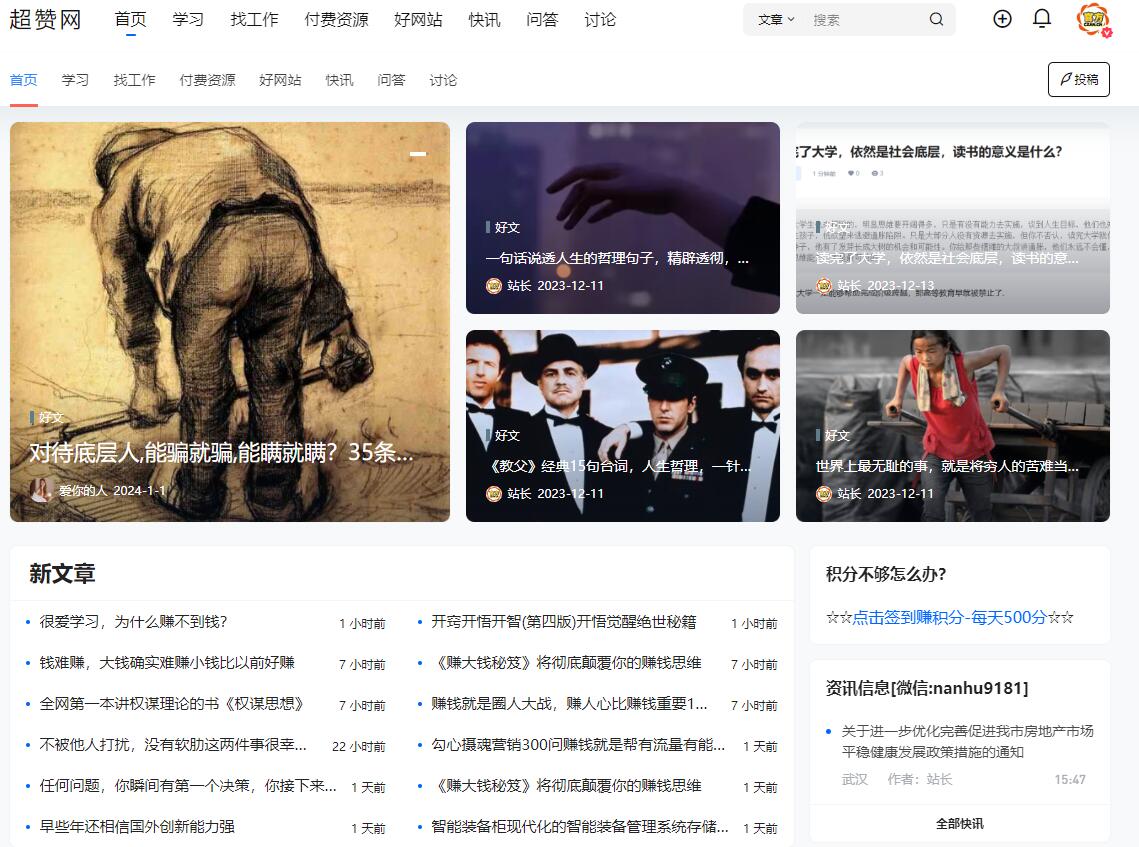
Task: Open 任何问题,你瞬间有第一个决策 article
Action: [188, 785]
